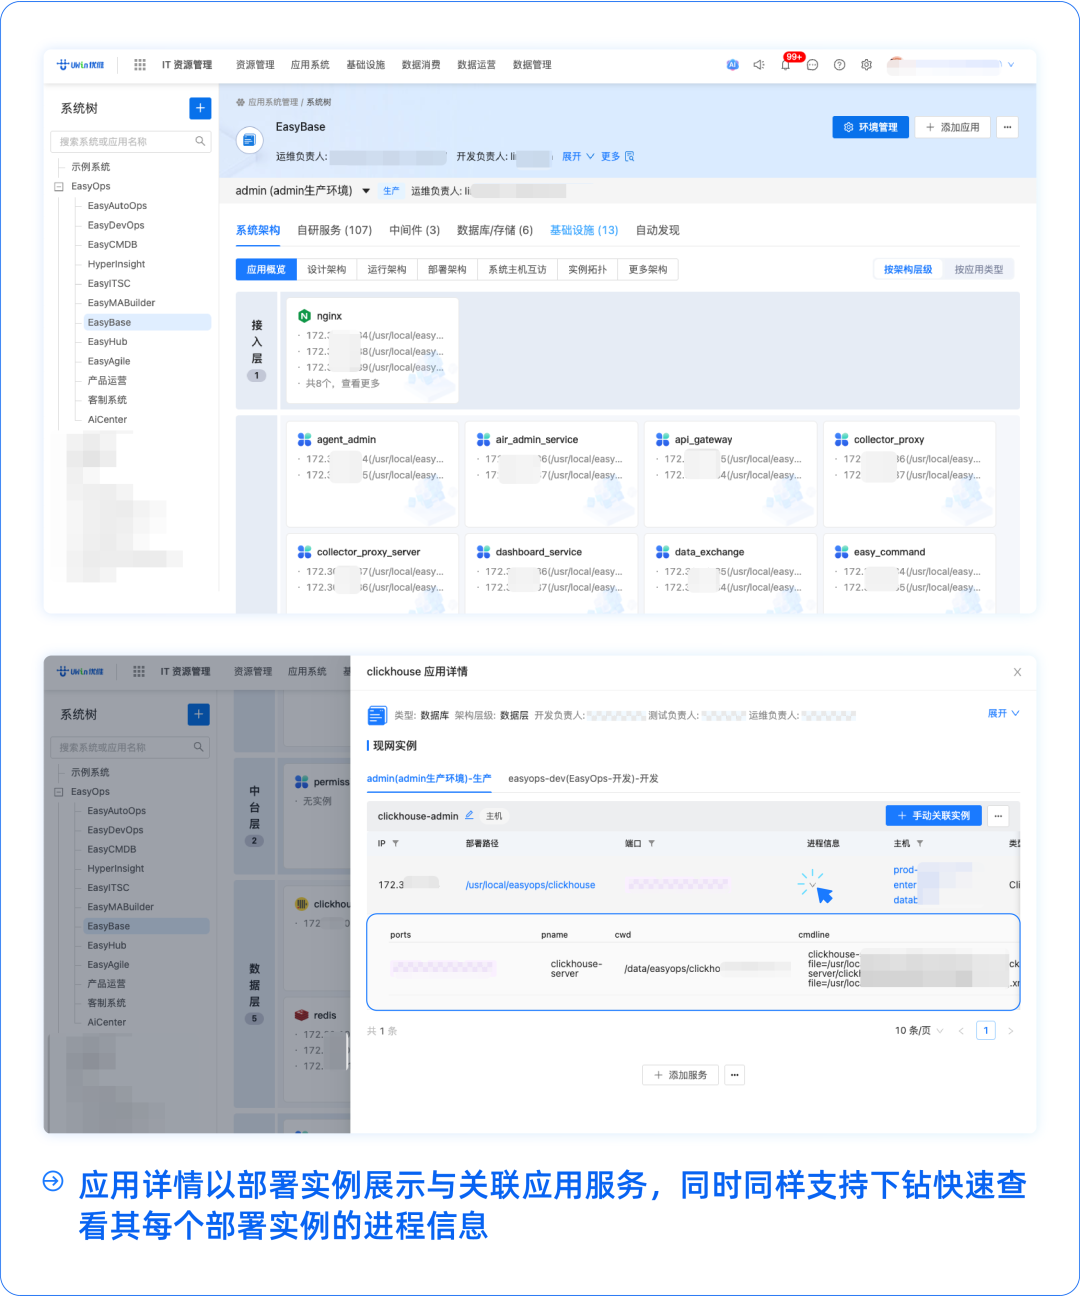The image size is (1080, 1296).
Task: Select AiCenter in the top screenshot system tree
Action: 107,419
